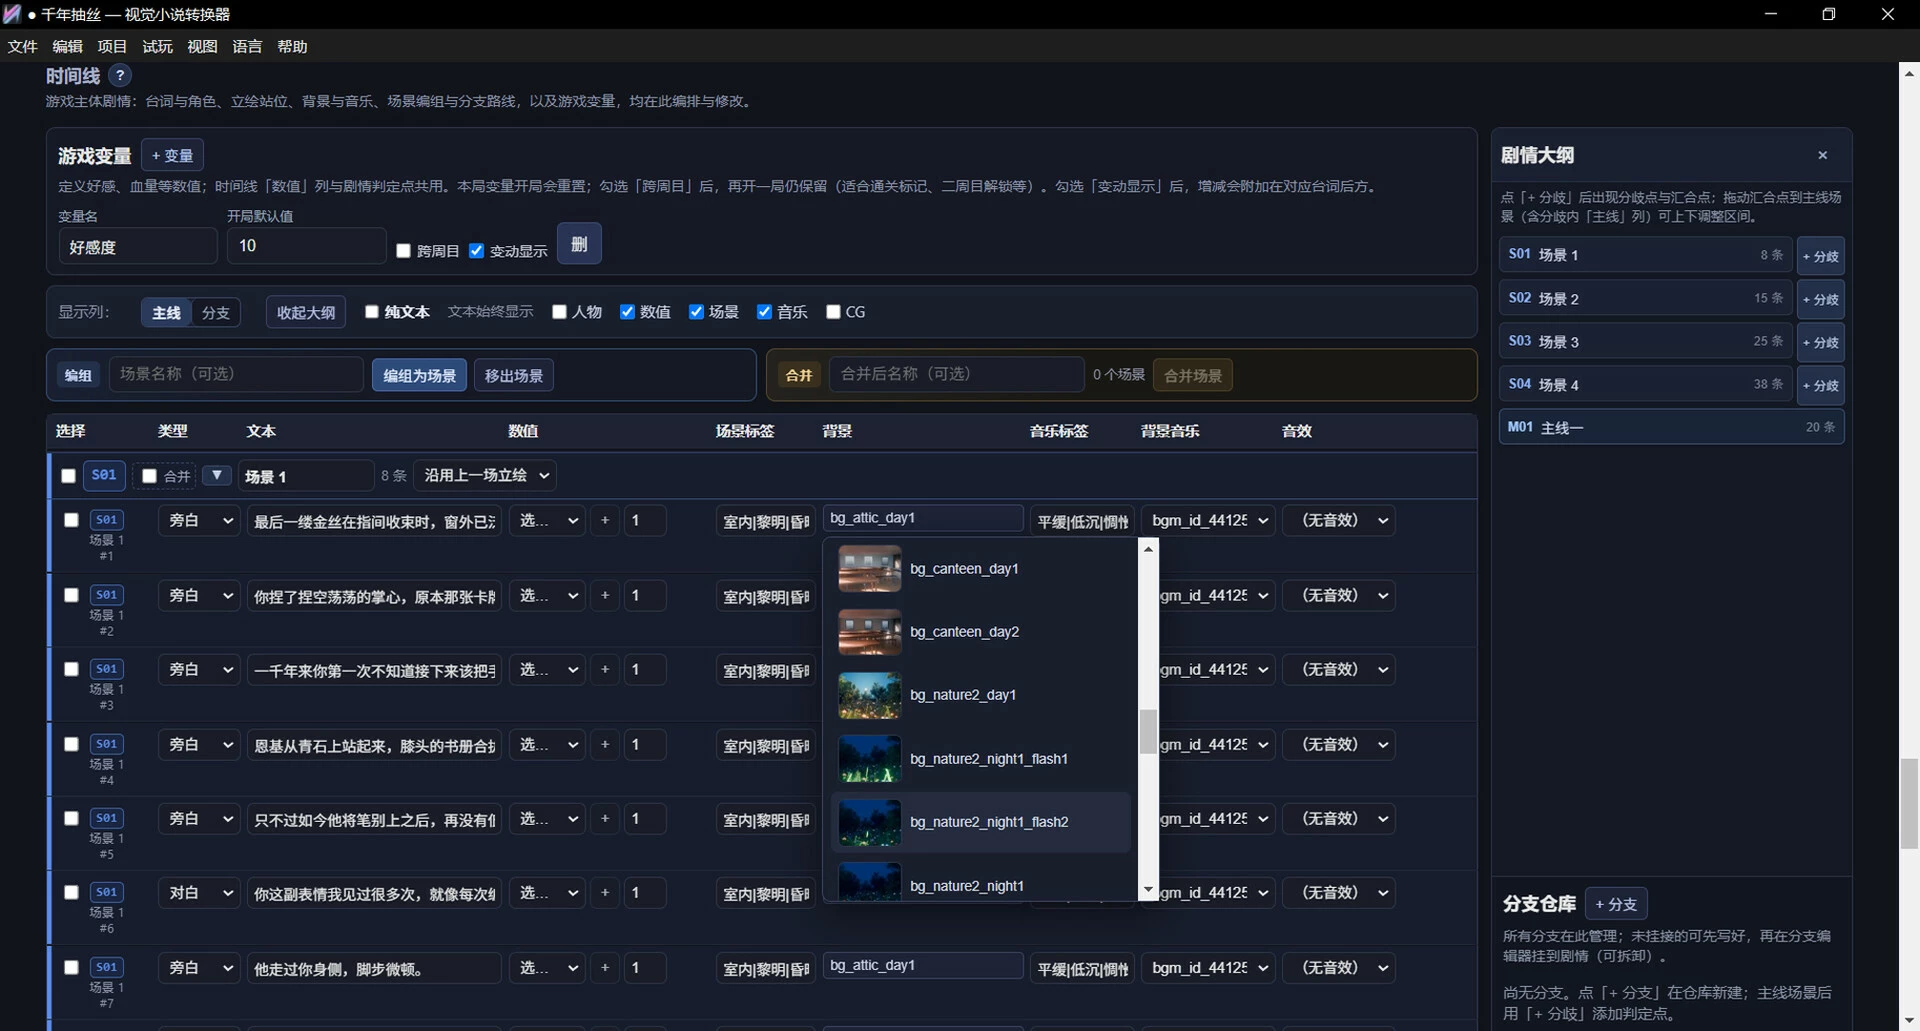
Task: Collapse scene 1 with the triangle toggle
Action: point(217,476)
